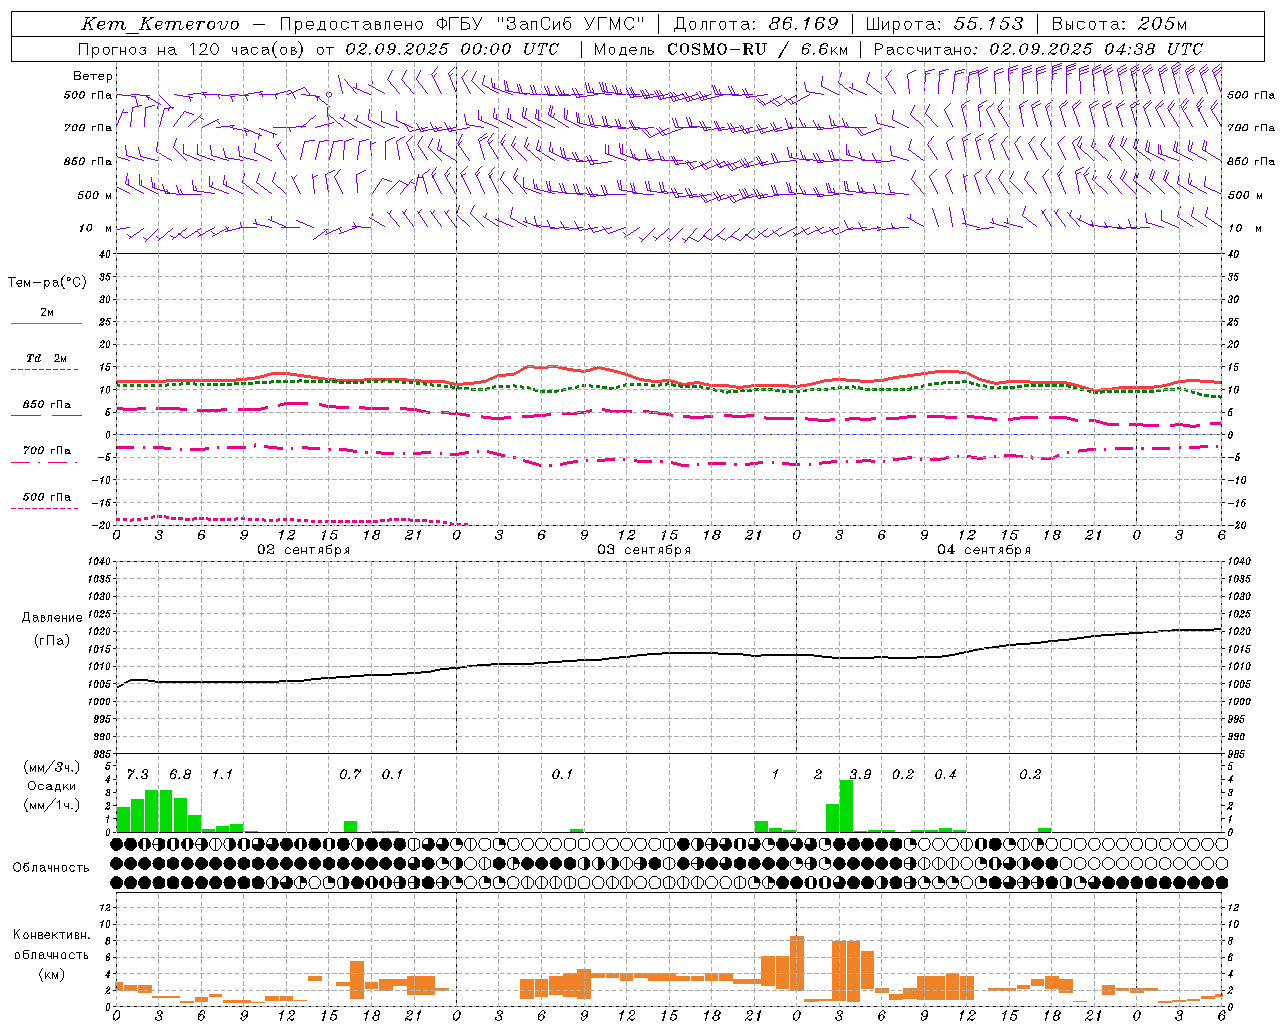Select the Давление pressure panel label
This screenshot has height=1024, width=1280.
coord(52,618)
